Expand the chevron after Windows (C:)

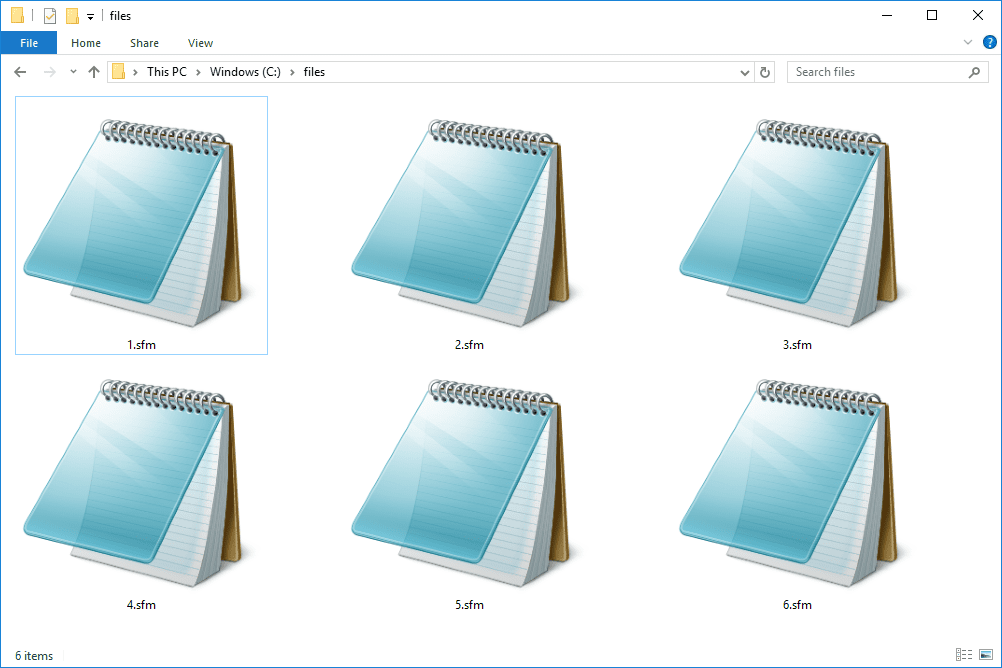292,72
